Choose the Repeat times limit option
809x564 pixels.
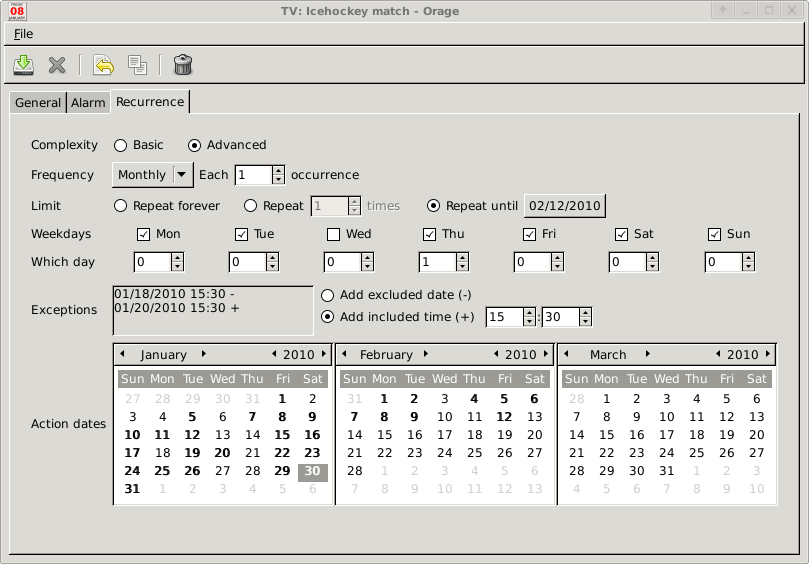pos(273,206)
